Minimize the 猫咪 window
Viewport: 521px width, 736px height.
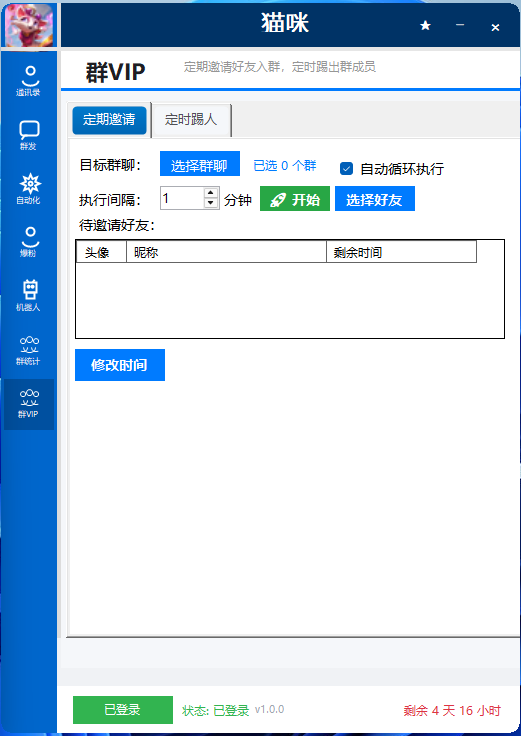point(460,24)
